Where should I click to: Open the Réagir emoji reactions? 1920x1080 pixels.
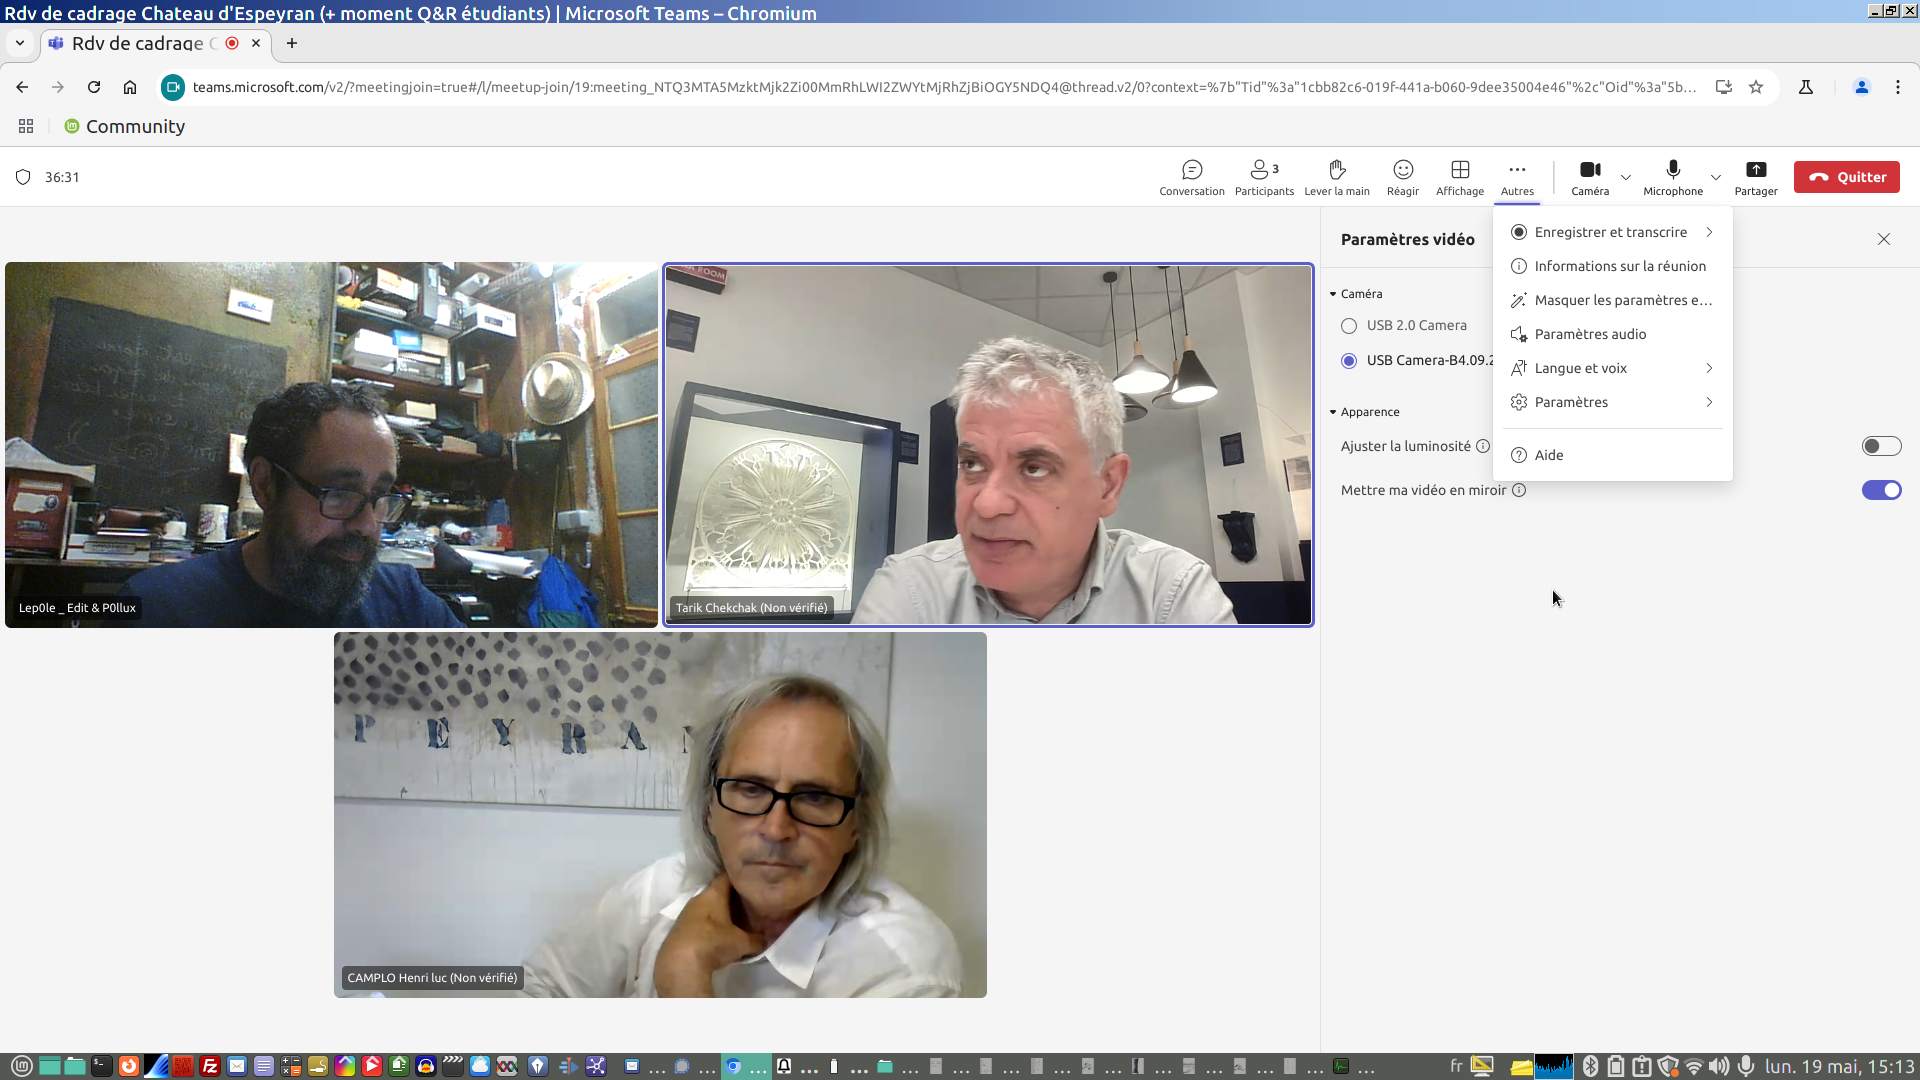click(1403, 176)
